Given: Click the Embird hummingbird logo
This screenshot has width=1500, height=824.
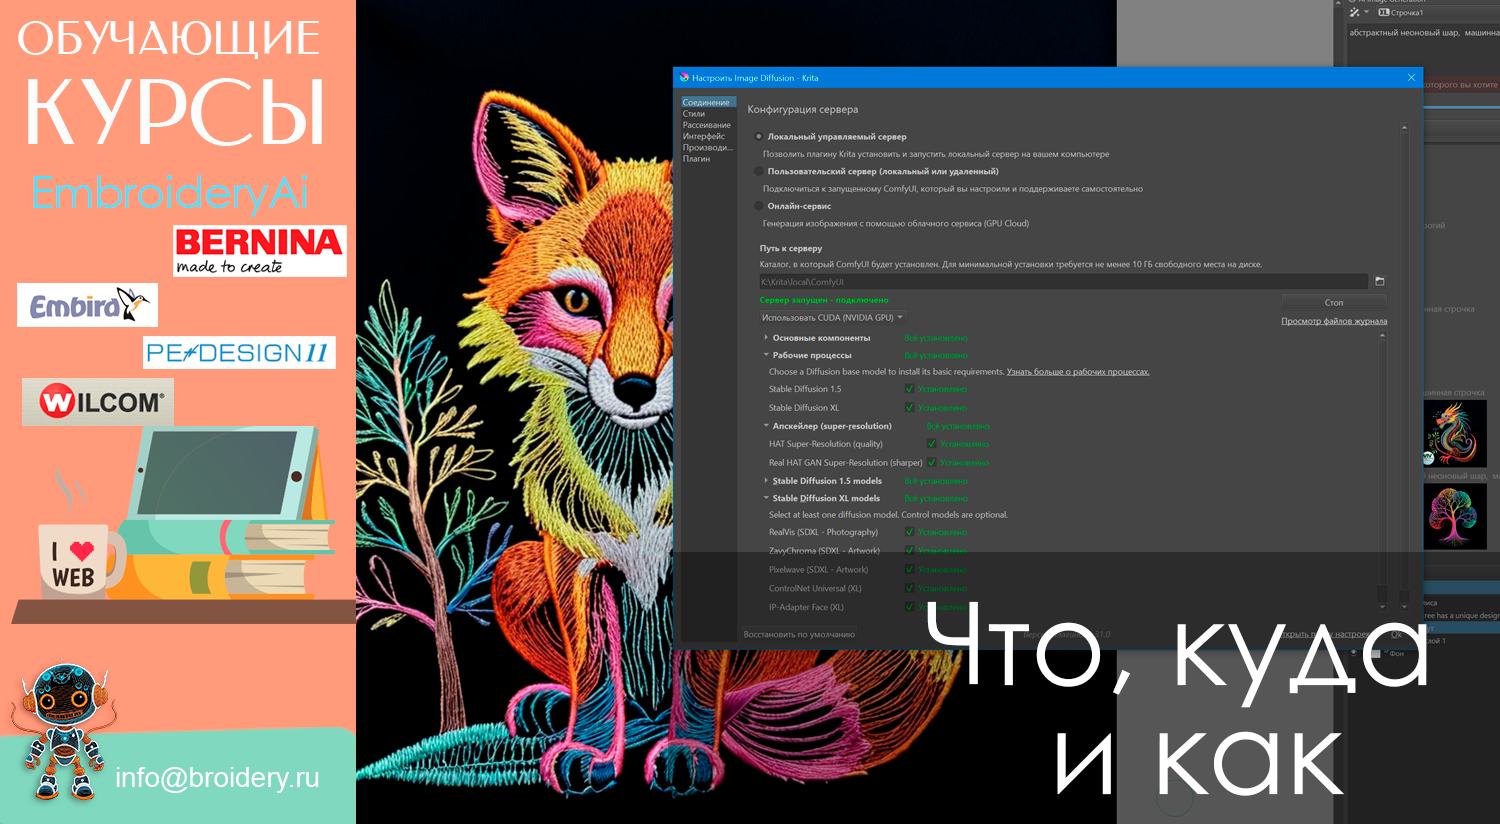Looking at the screenshot, I should (x=88, y=305).
